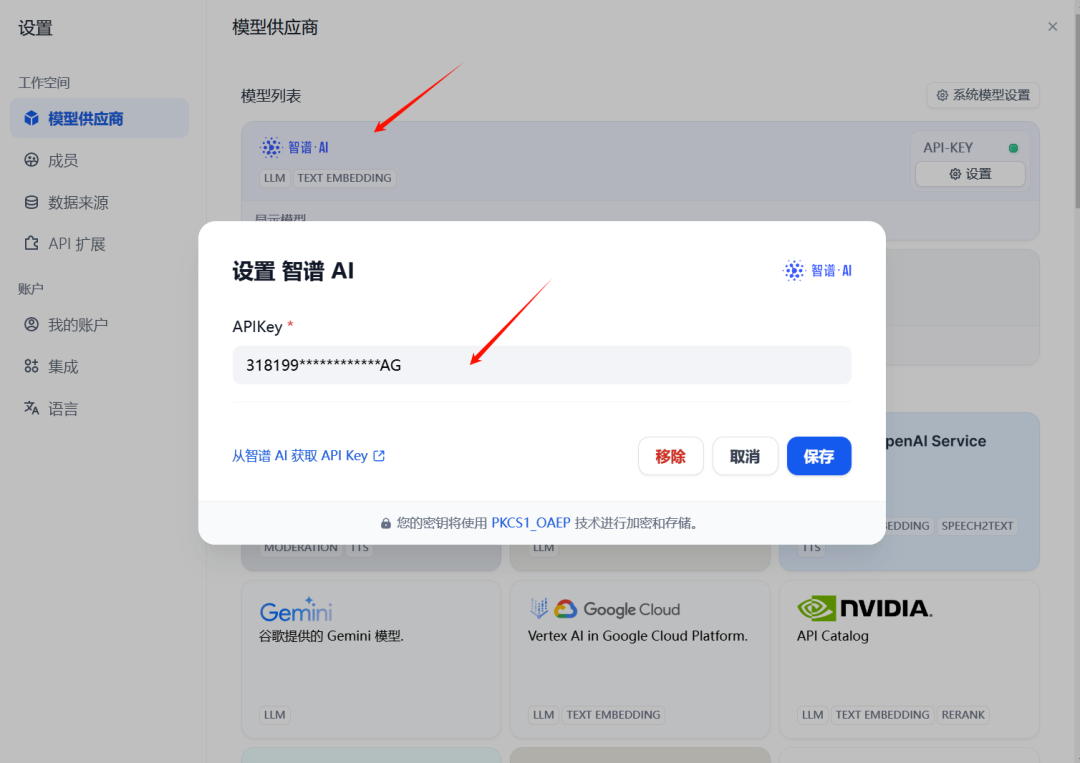Click the user circle icon beside 我的账户
This screenshot has width=1080, height=763.
coord(32,324)
